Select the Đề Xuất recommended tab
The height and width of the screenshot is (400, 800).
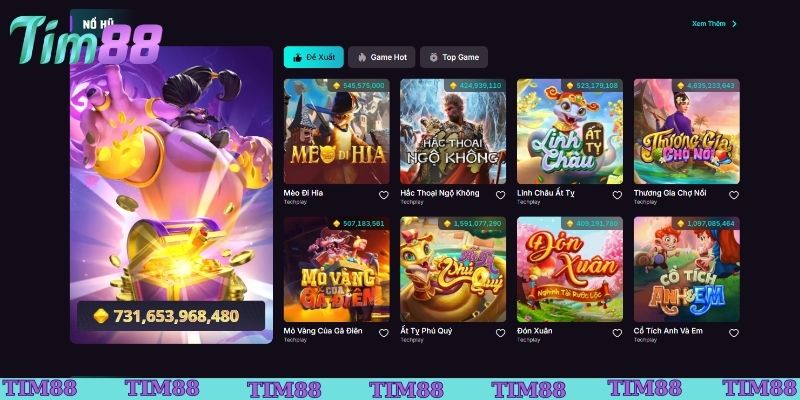(314, 57)
